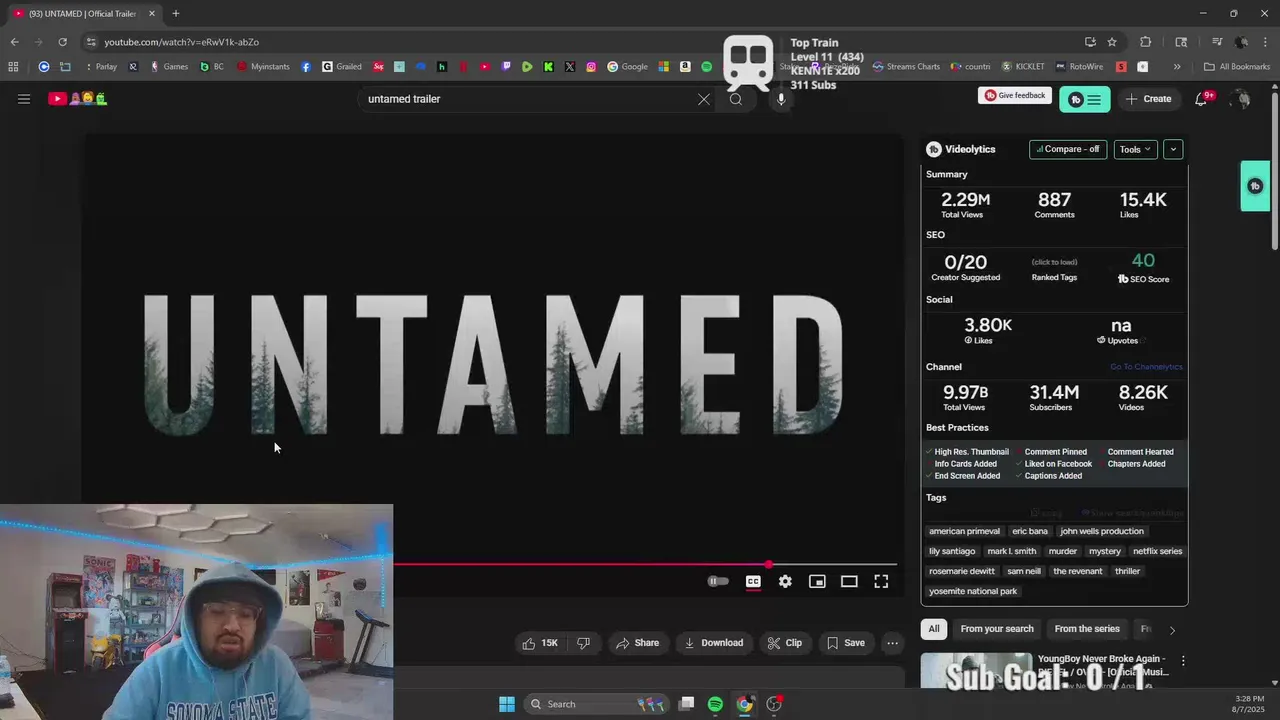Open the Tools dropdown in Videolytics
The height and width of the screenshot is (720, 1280).
1135,149
